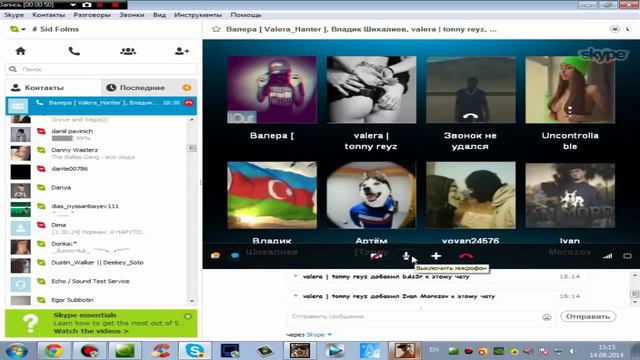Open call quality signal bars icon
Image resolution: width=640 pixels, height=360 pixels.
pyautogui.click(x=608, y=256)
